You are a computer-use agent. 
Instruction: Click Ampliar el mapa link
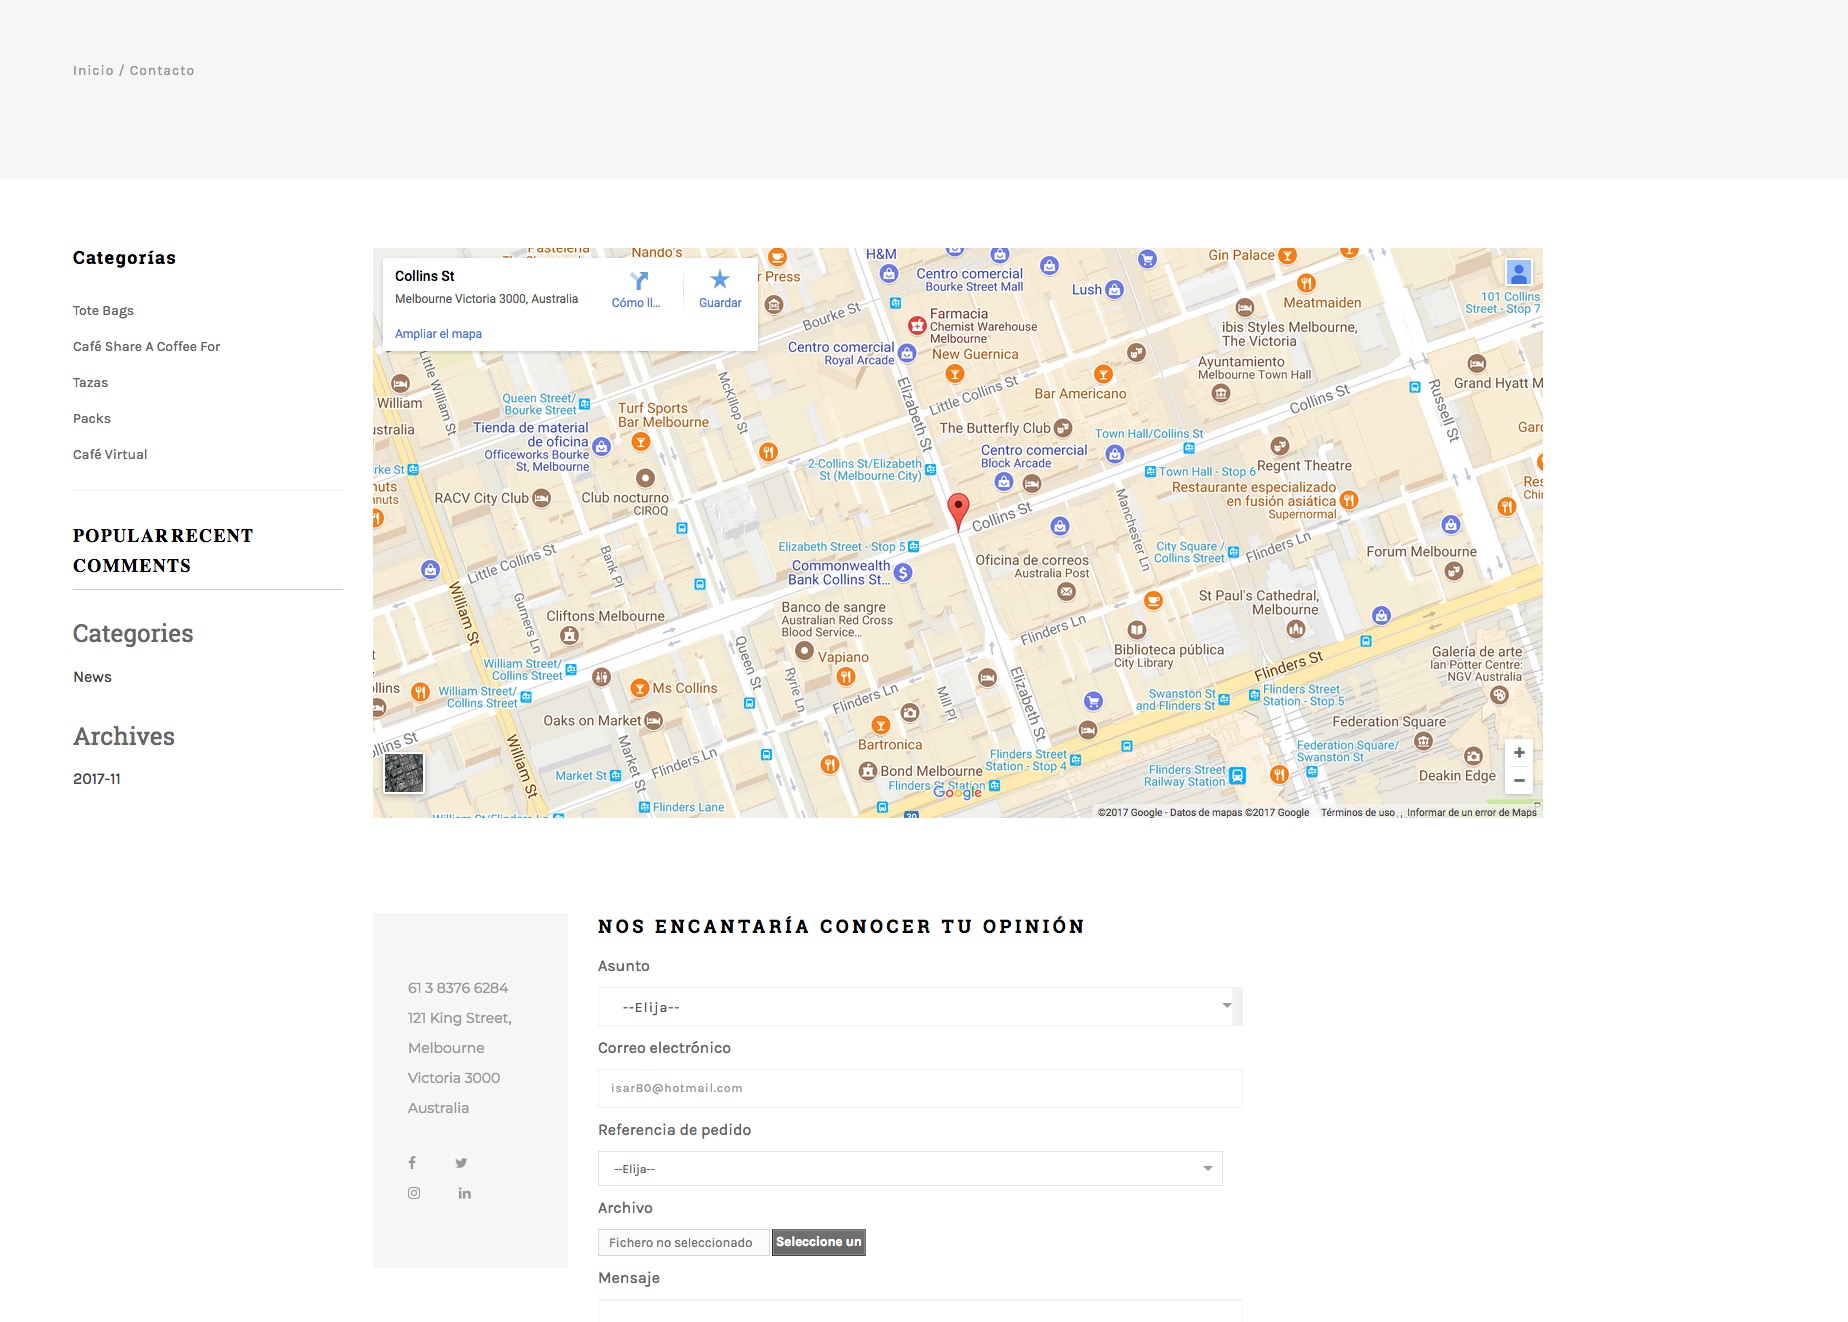coord(438,334)
